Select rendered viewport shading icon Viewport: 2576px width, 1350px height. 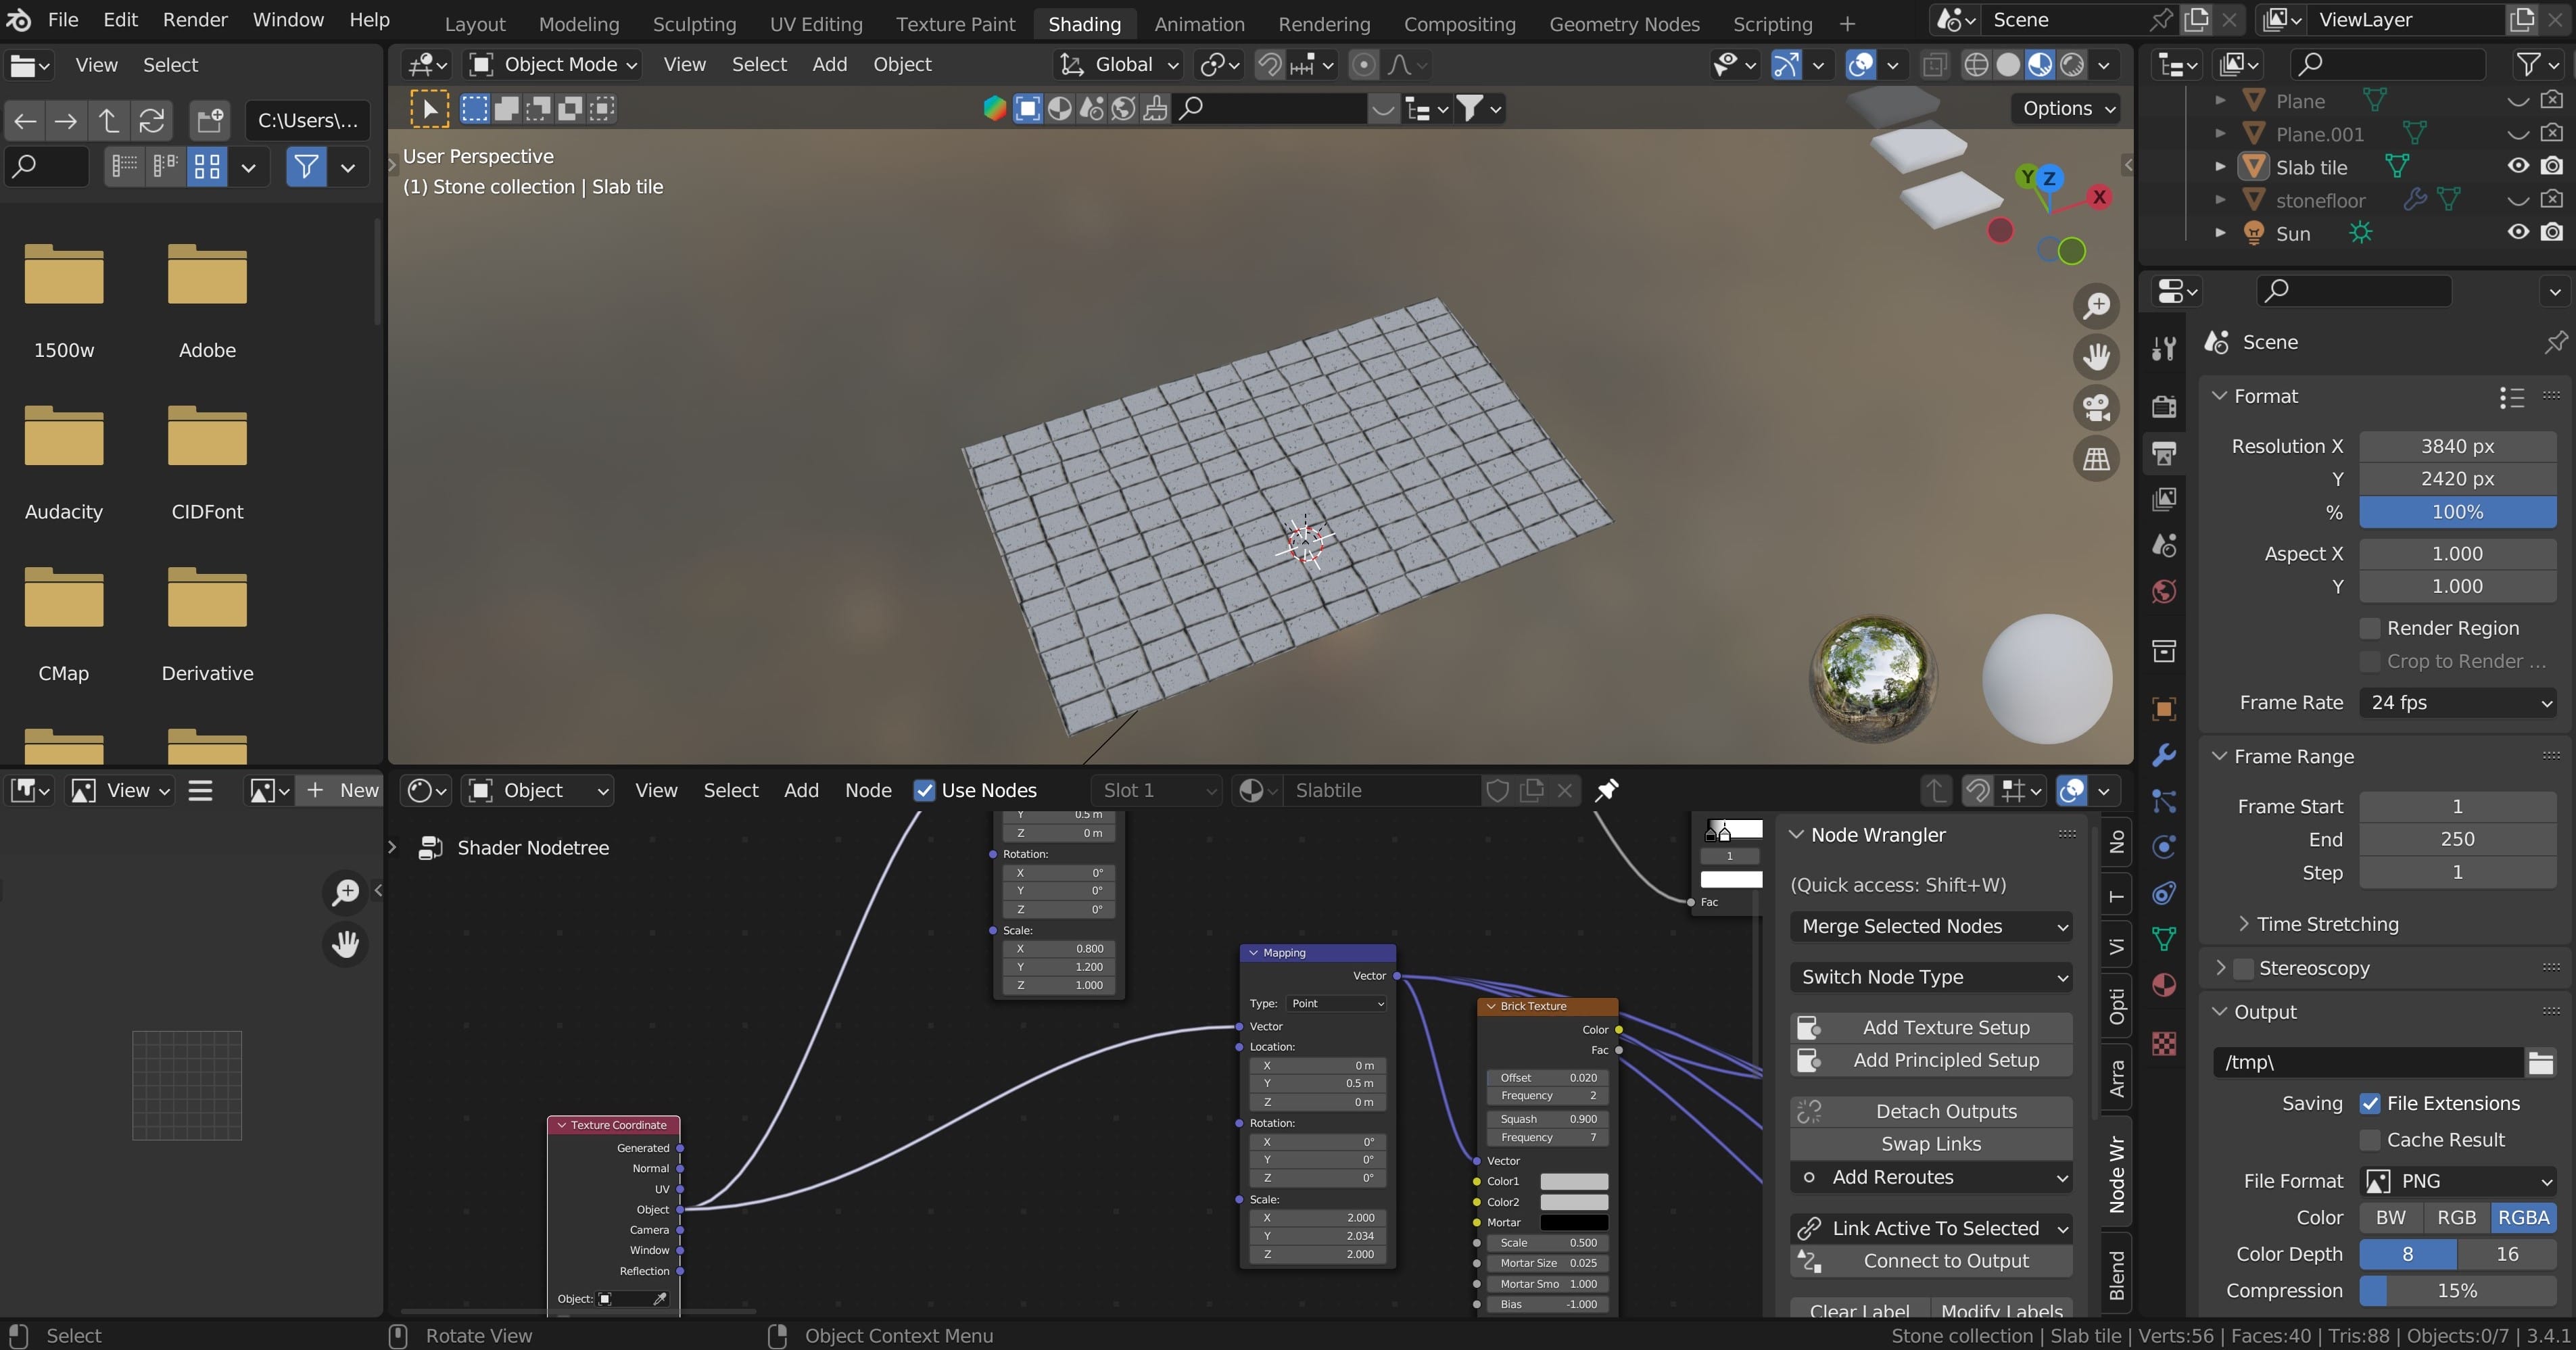[x=2072, y=65]
